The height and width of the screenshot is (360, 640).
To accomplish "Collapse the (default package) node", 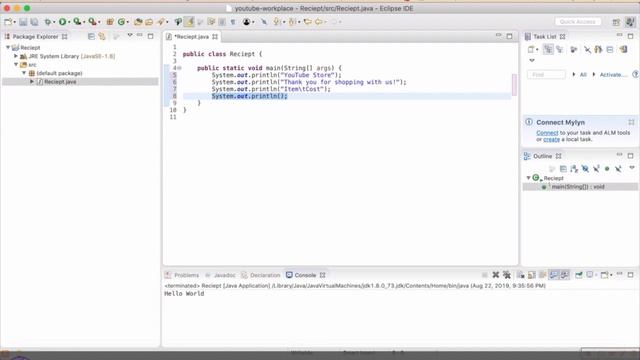I will pos(24,73).
